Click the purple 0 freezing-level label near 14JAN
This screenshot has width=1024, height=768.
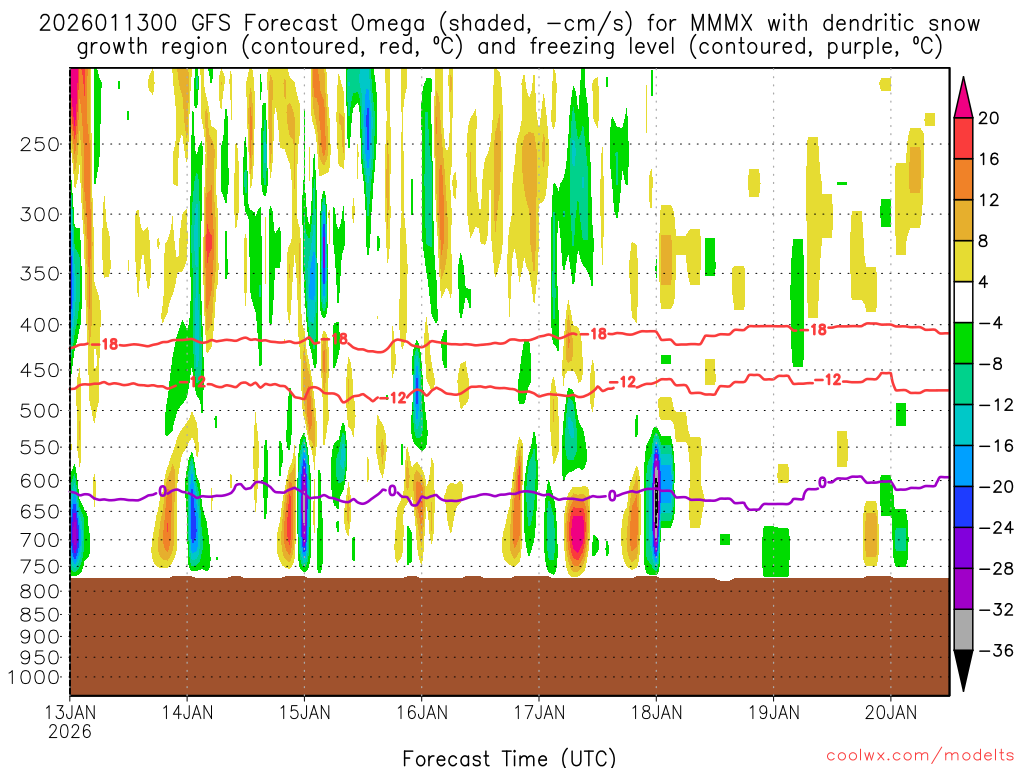[x=162, y=491]
